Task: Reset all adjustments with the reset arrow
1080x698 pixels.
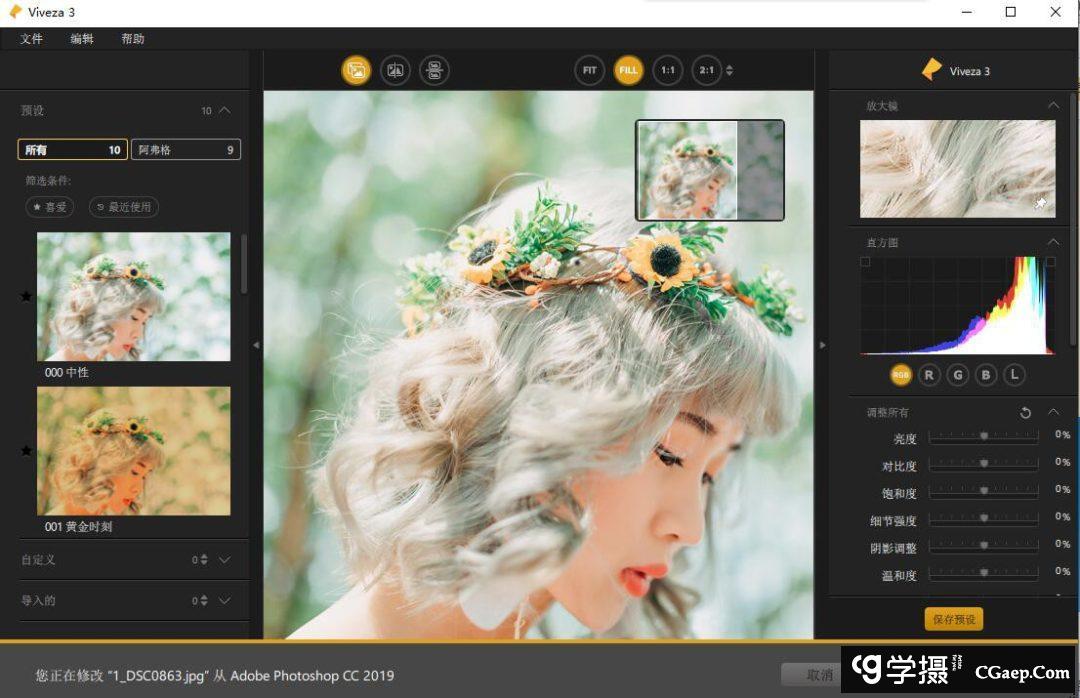Action: tap(1025, 412)
